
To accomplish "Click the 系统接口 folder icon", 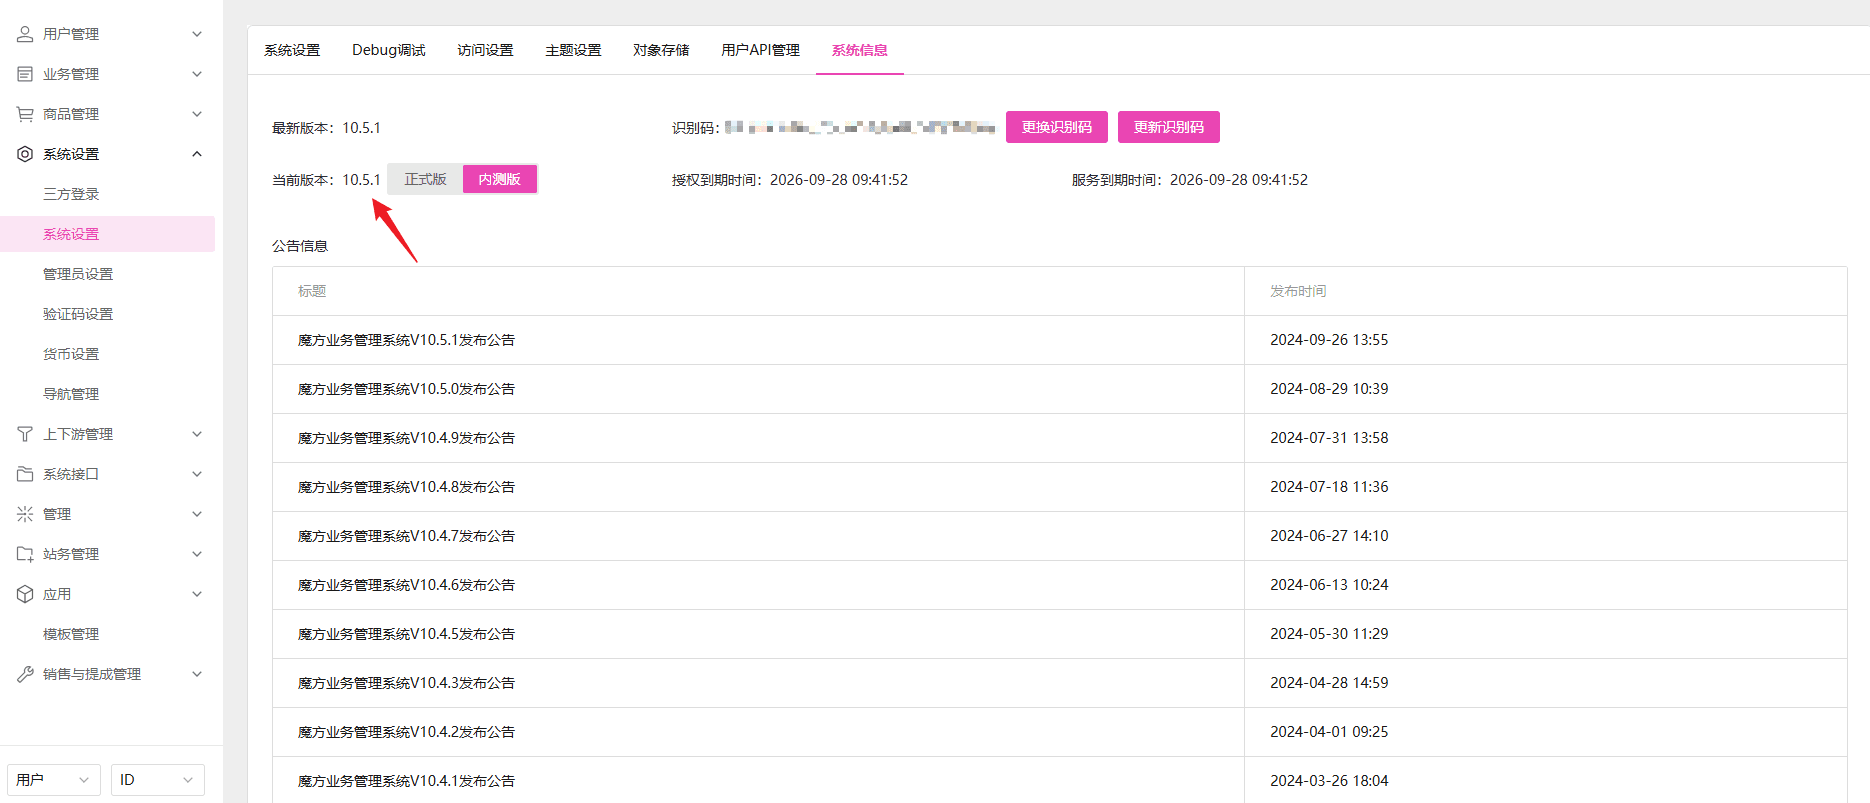I will click(25, 474).
